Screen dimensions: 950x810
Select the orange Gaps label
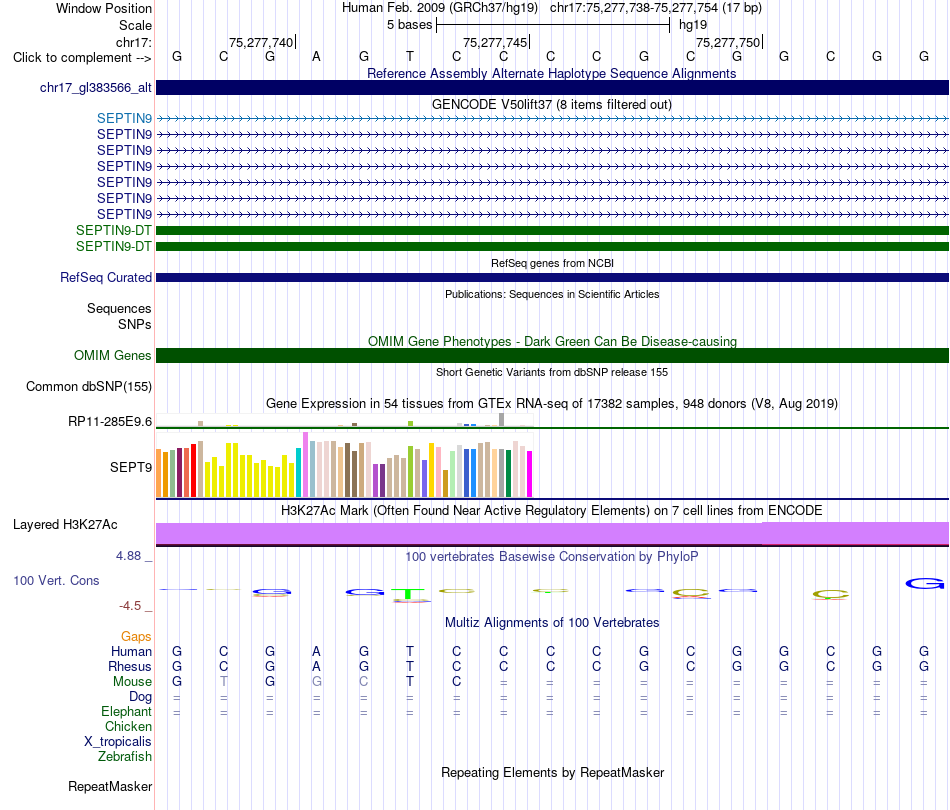pos(136,636)
